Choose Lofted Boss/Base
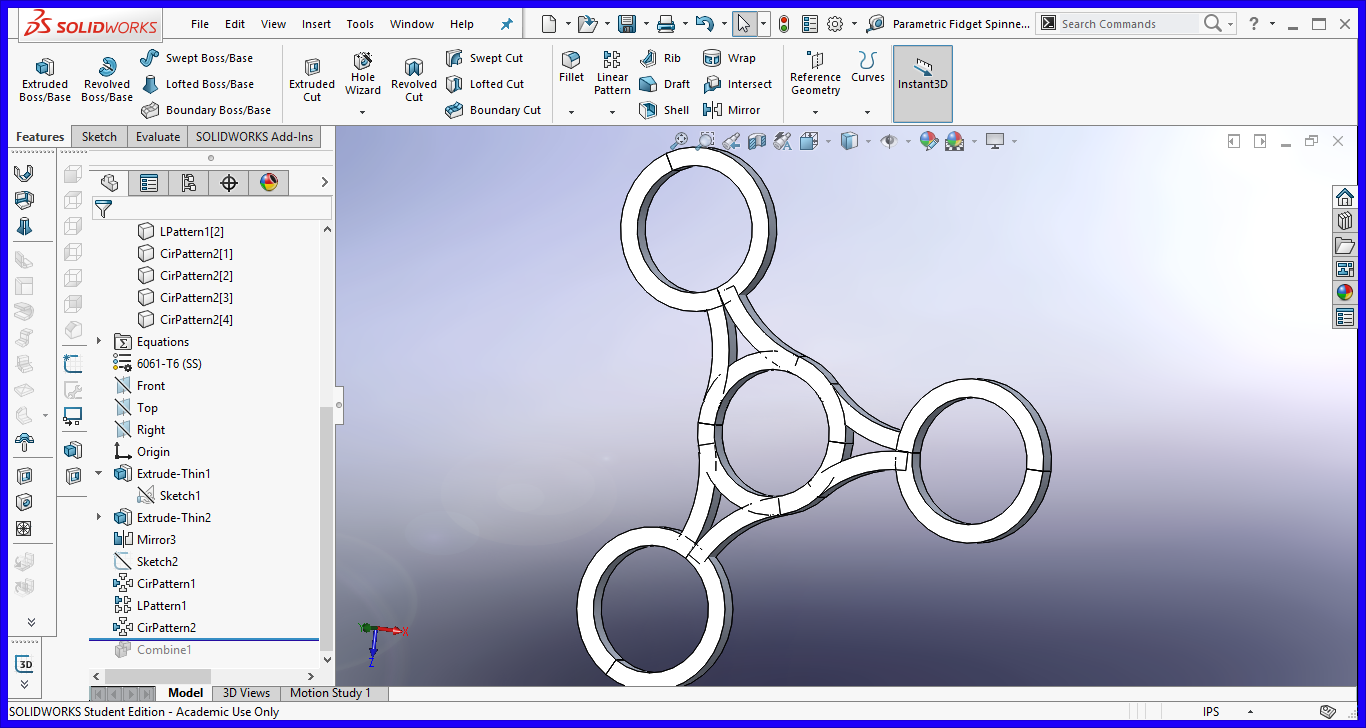Image resolution: width=1366 pixels, height=728 pixels. [x=197, y=84]
